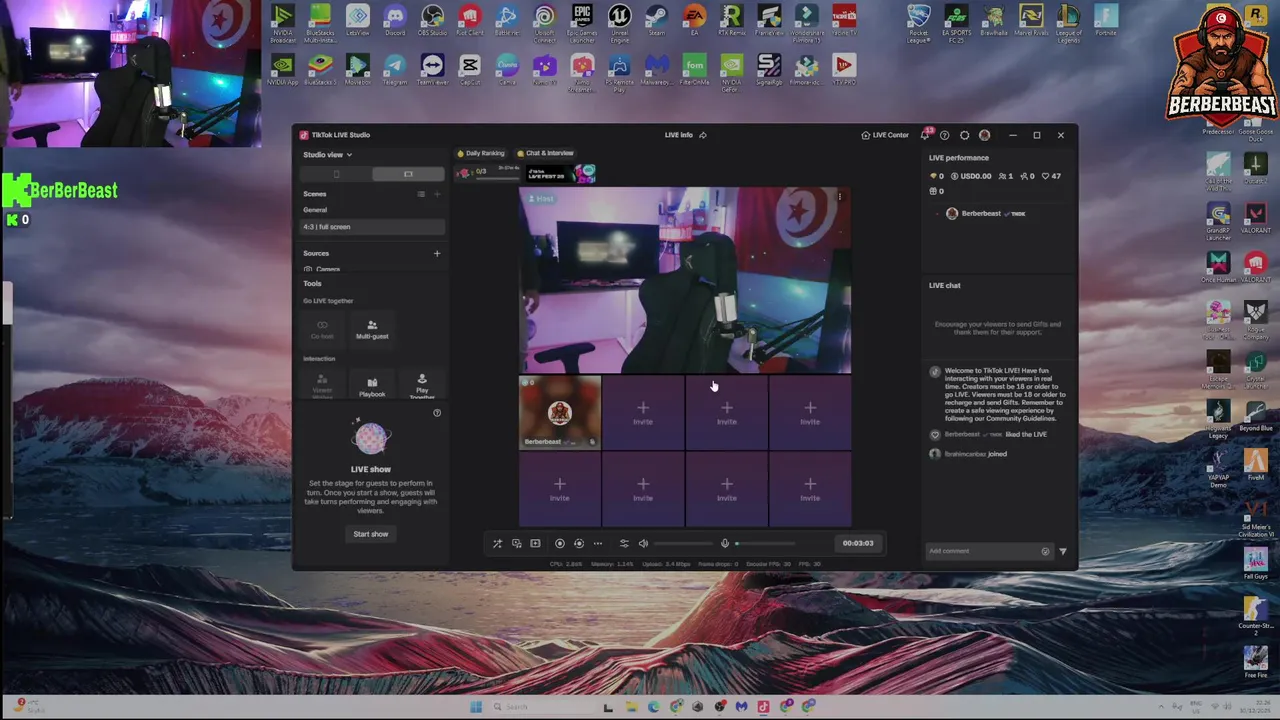Image resolution: width=1280 pixels, height=720 pixels.
Task: Open CapCut desktop shortcut
Action: (x=470, y=70)
